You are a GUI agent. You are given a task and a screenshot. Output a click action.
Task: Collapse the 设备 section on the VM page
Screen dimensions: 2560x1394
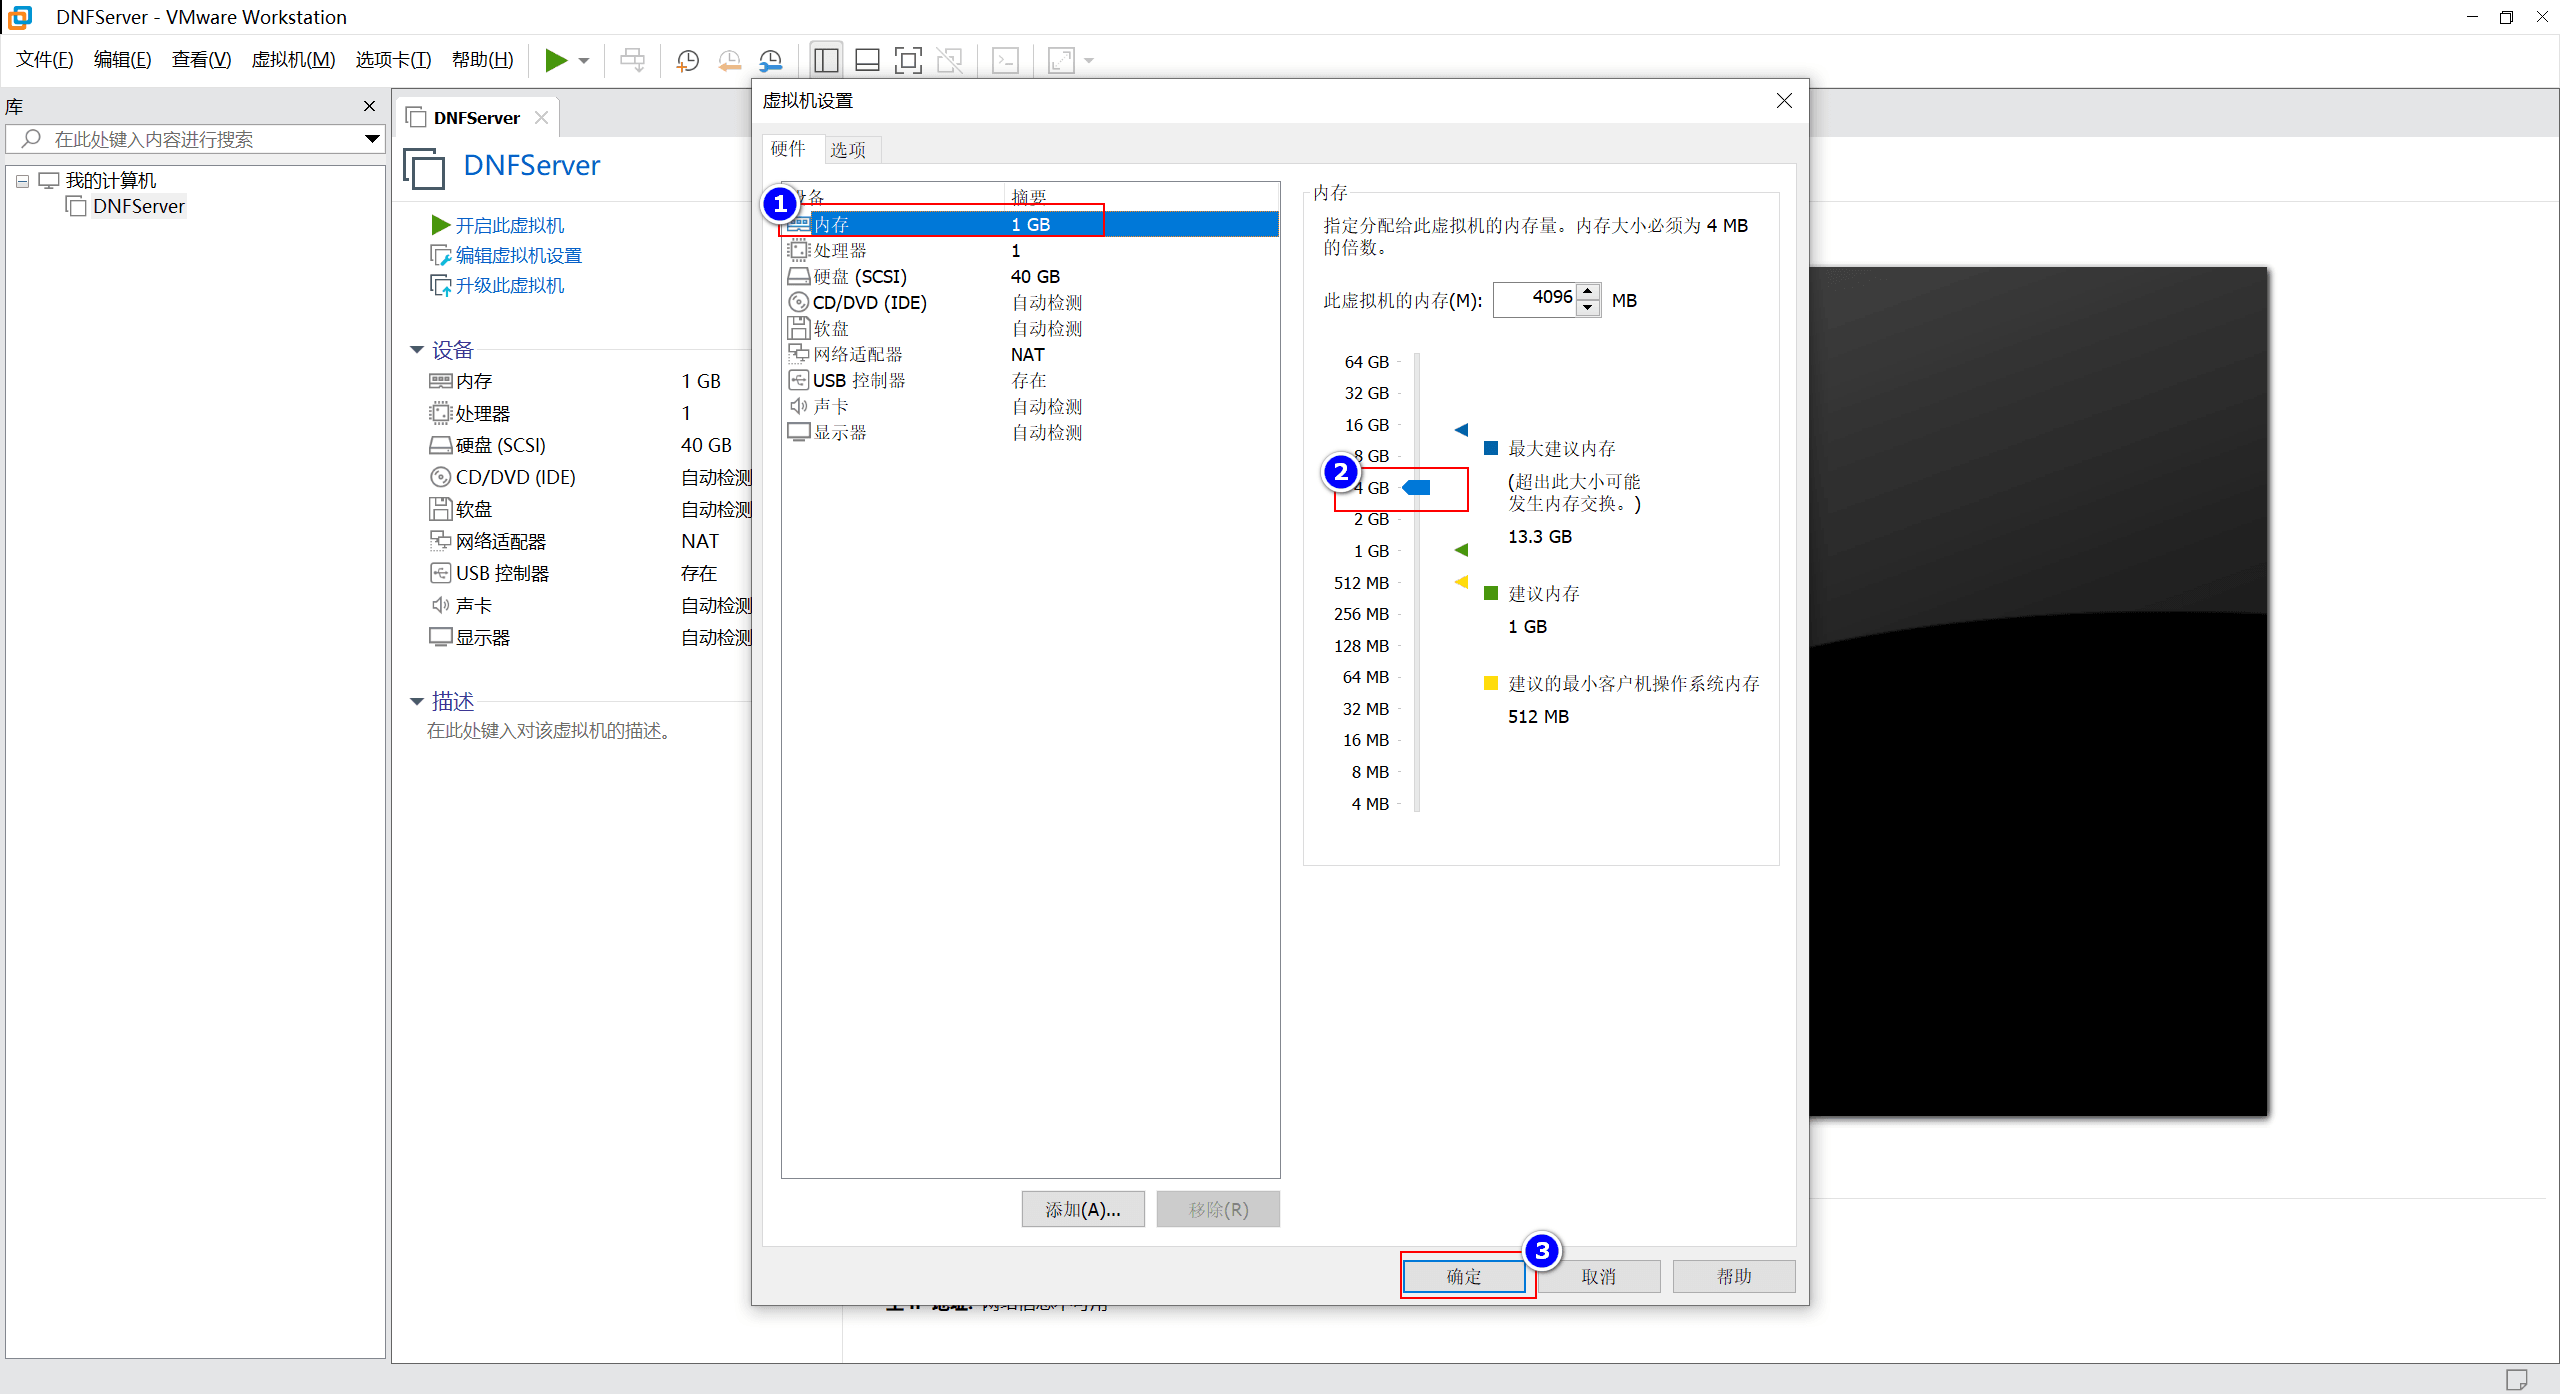[417, 350]
